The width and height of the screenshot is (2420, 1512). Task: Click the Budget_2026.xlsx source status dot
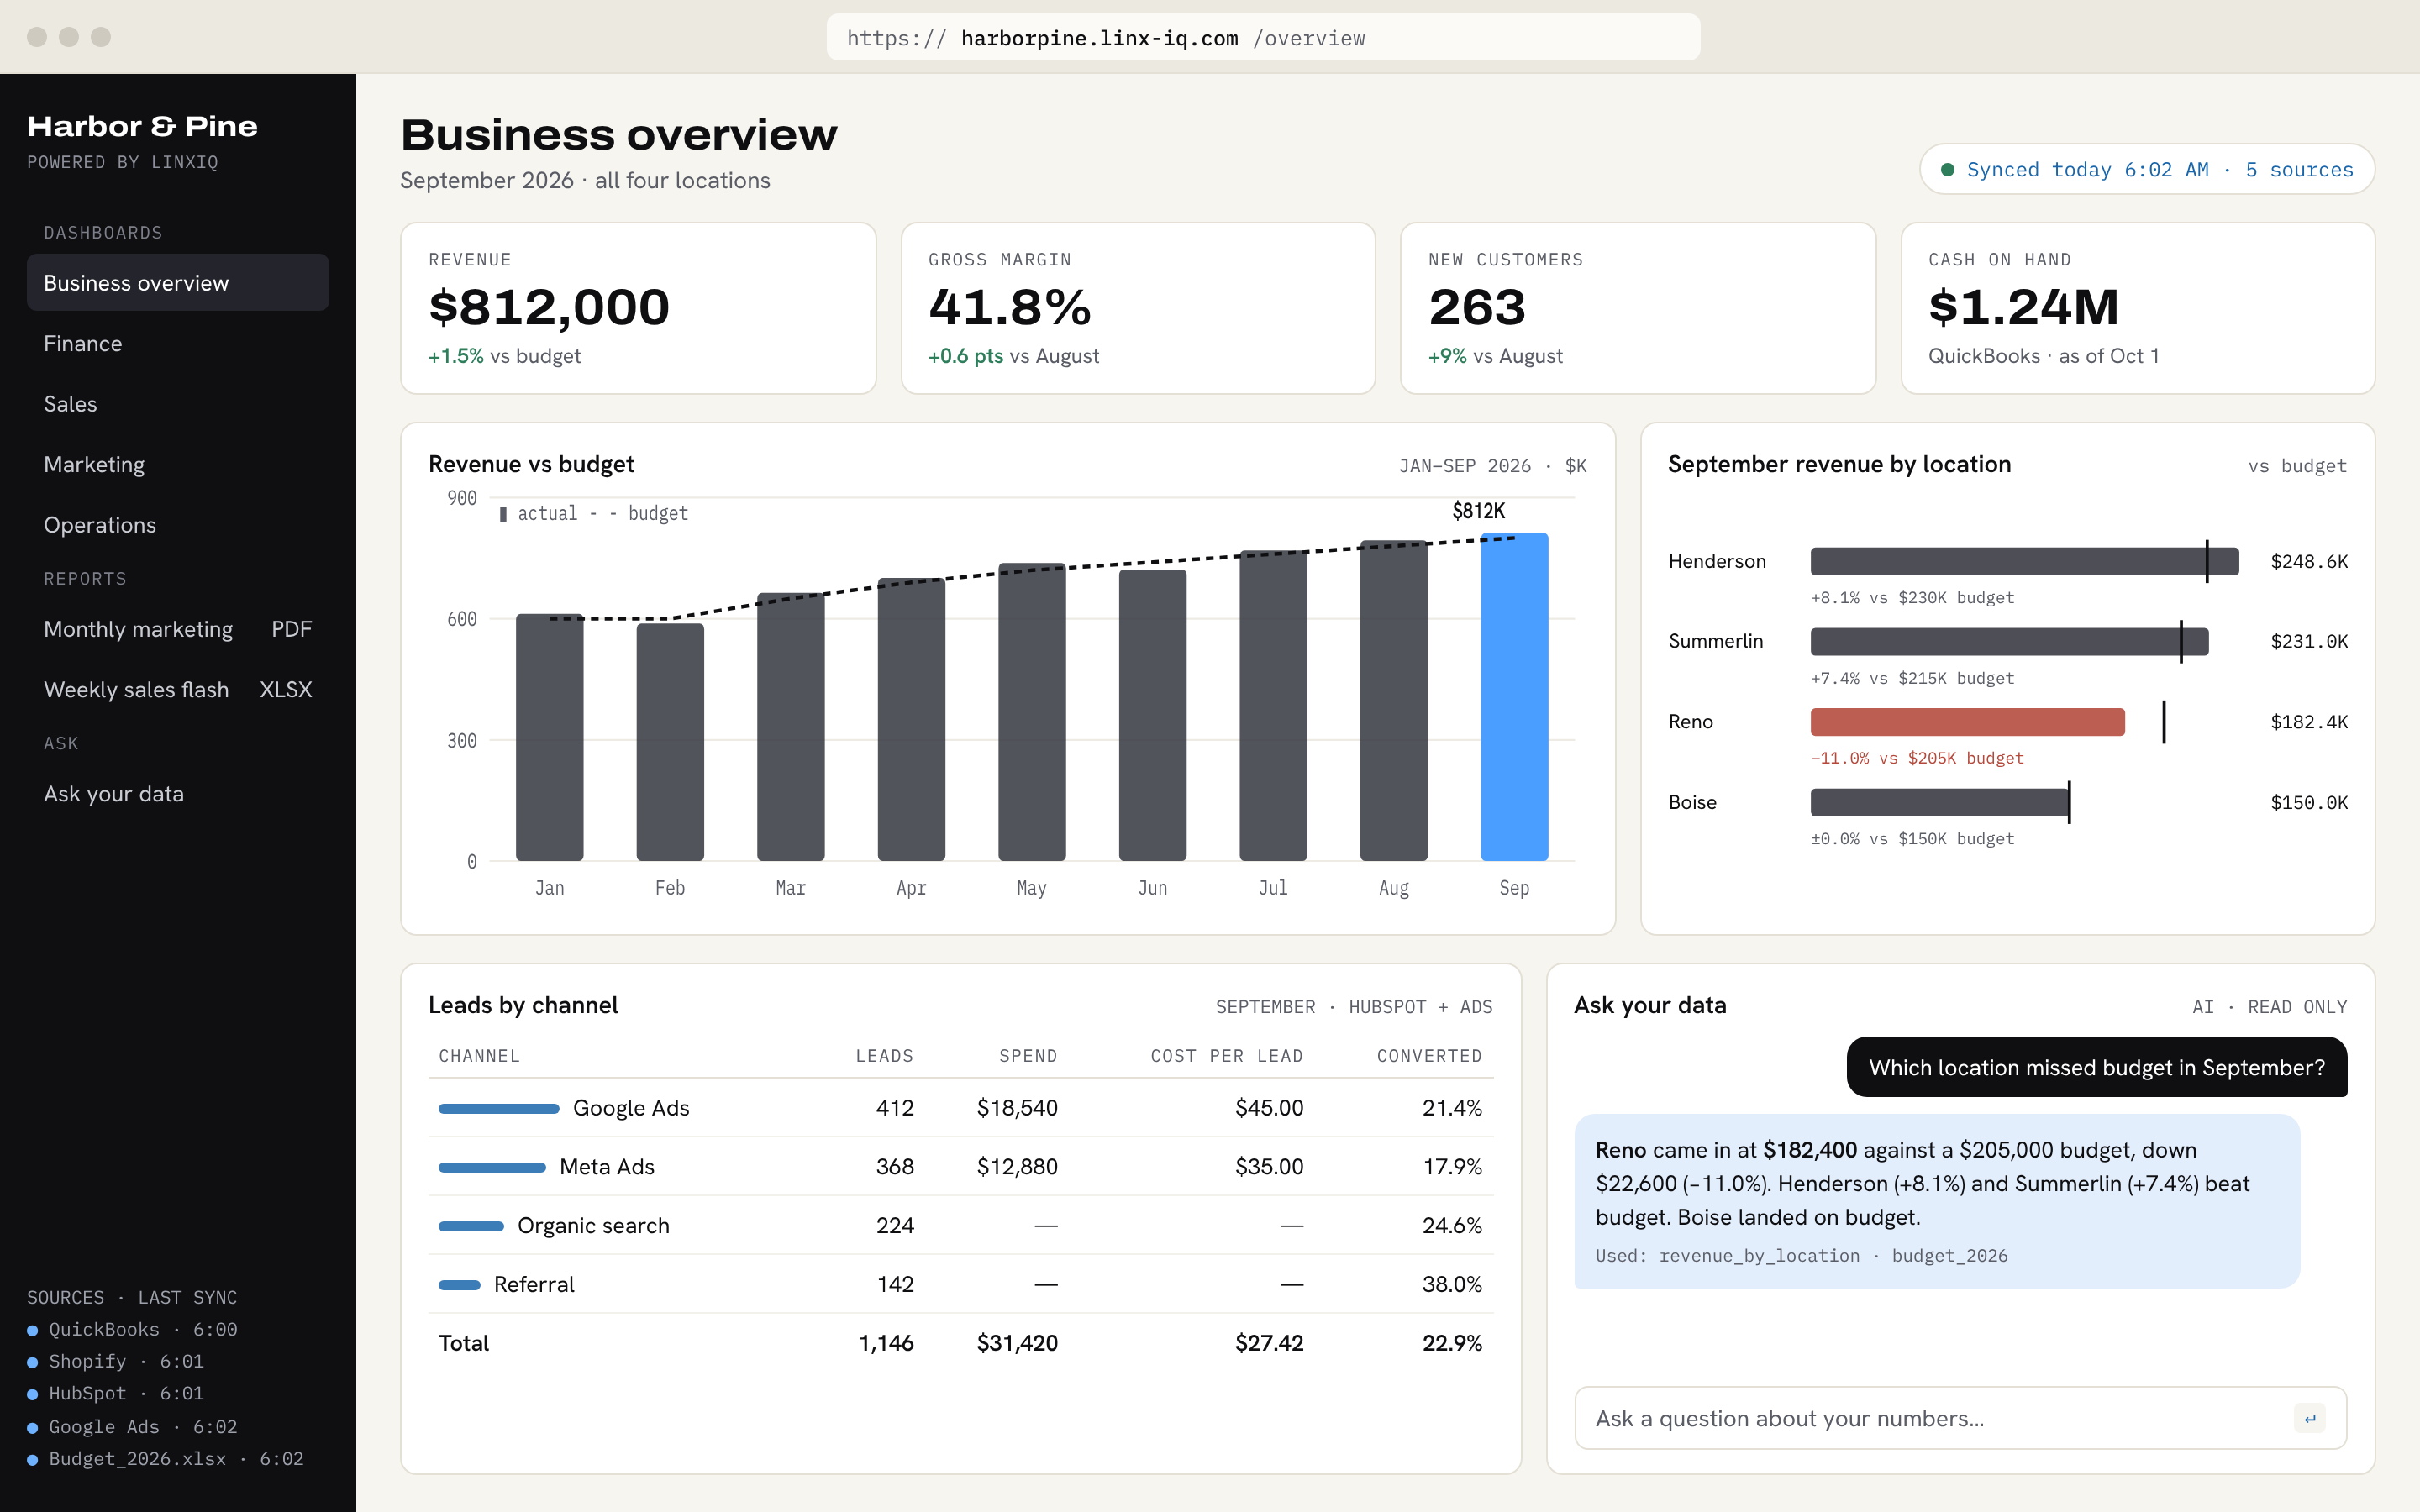click(x=33, y=1460)
